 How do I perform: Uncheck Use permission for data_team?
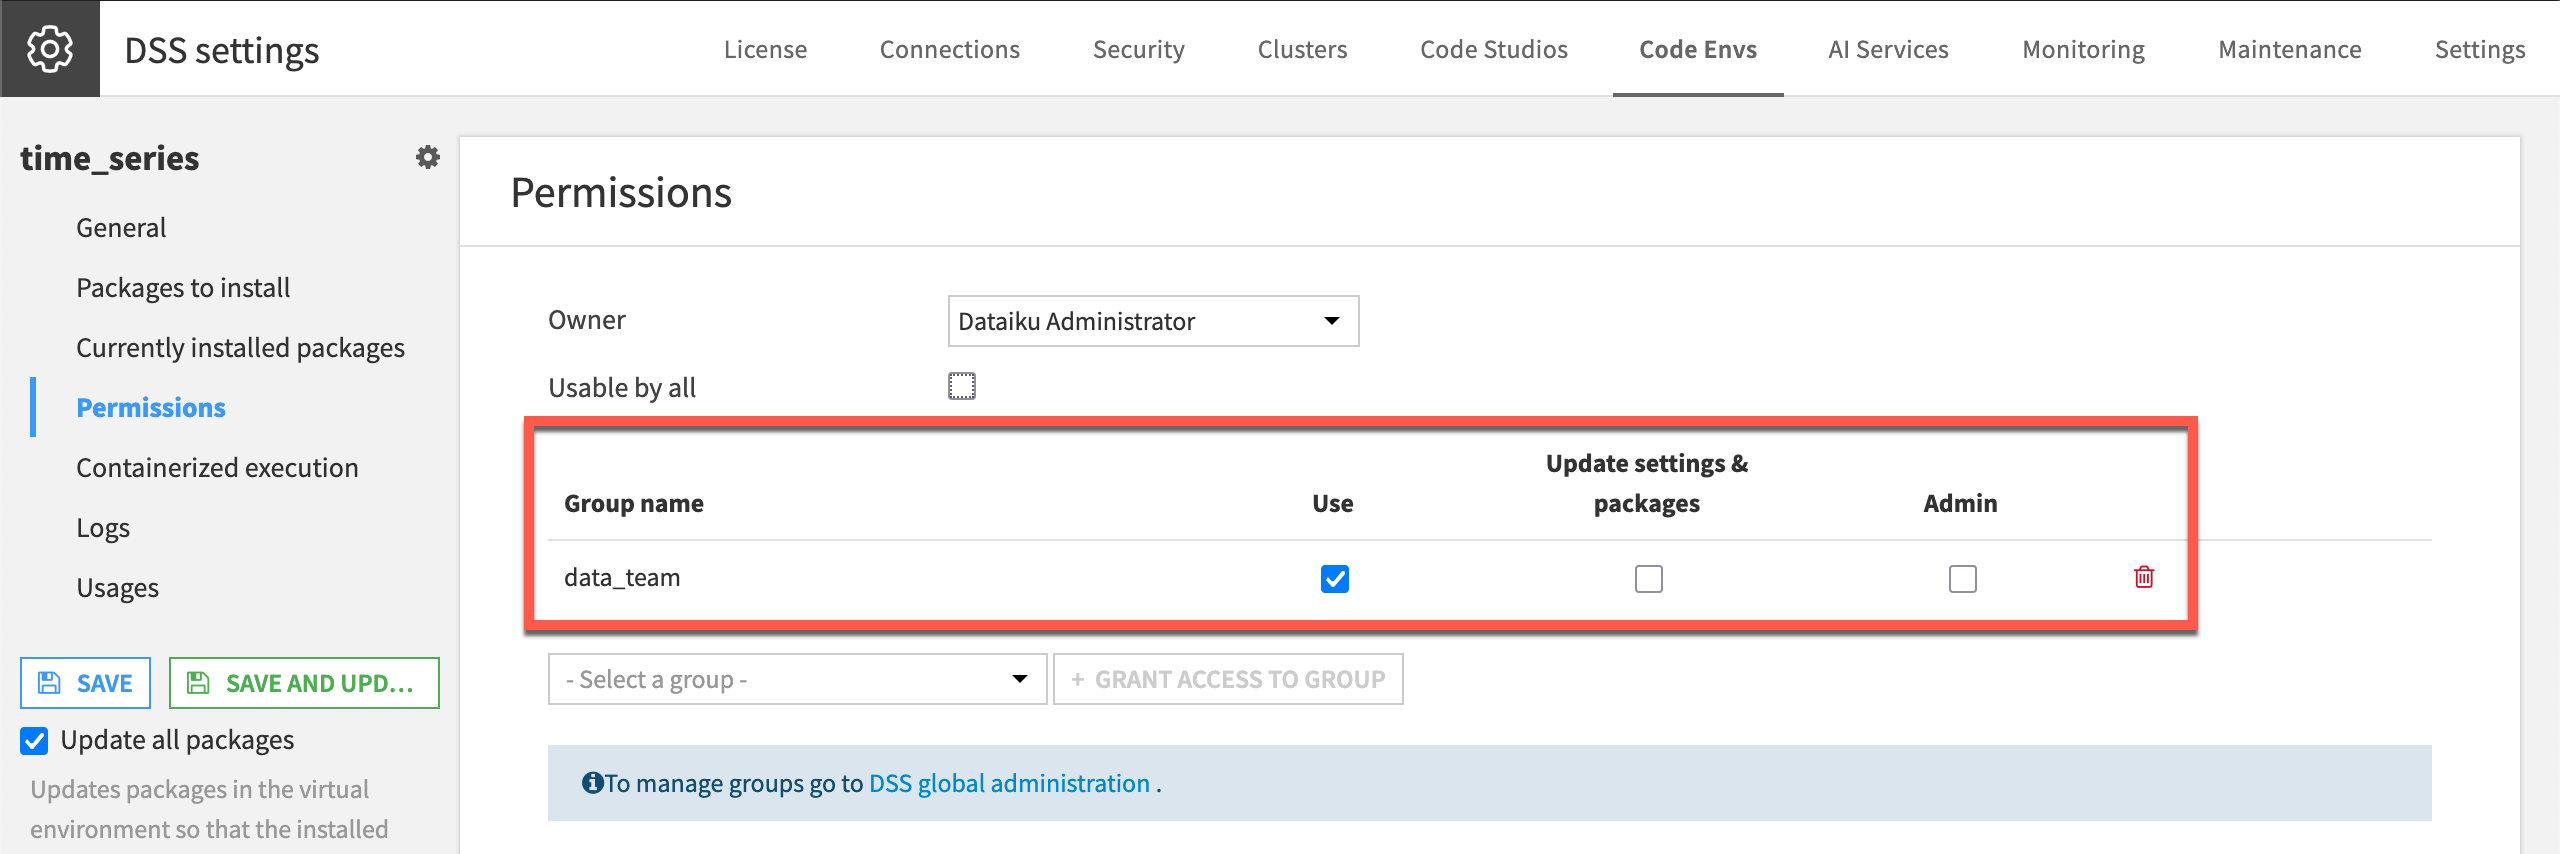[x=1335, y=579]
